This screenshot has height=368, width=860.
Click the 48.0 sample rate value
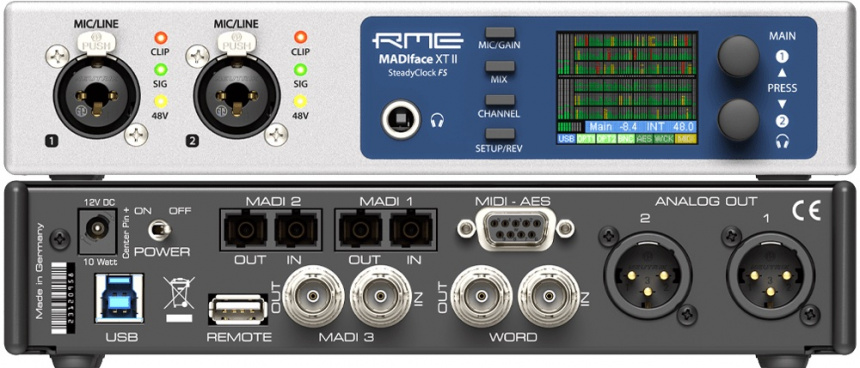pos(682,127)
